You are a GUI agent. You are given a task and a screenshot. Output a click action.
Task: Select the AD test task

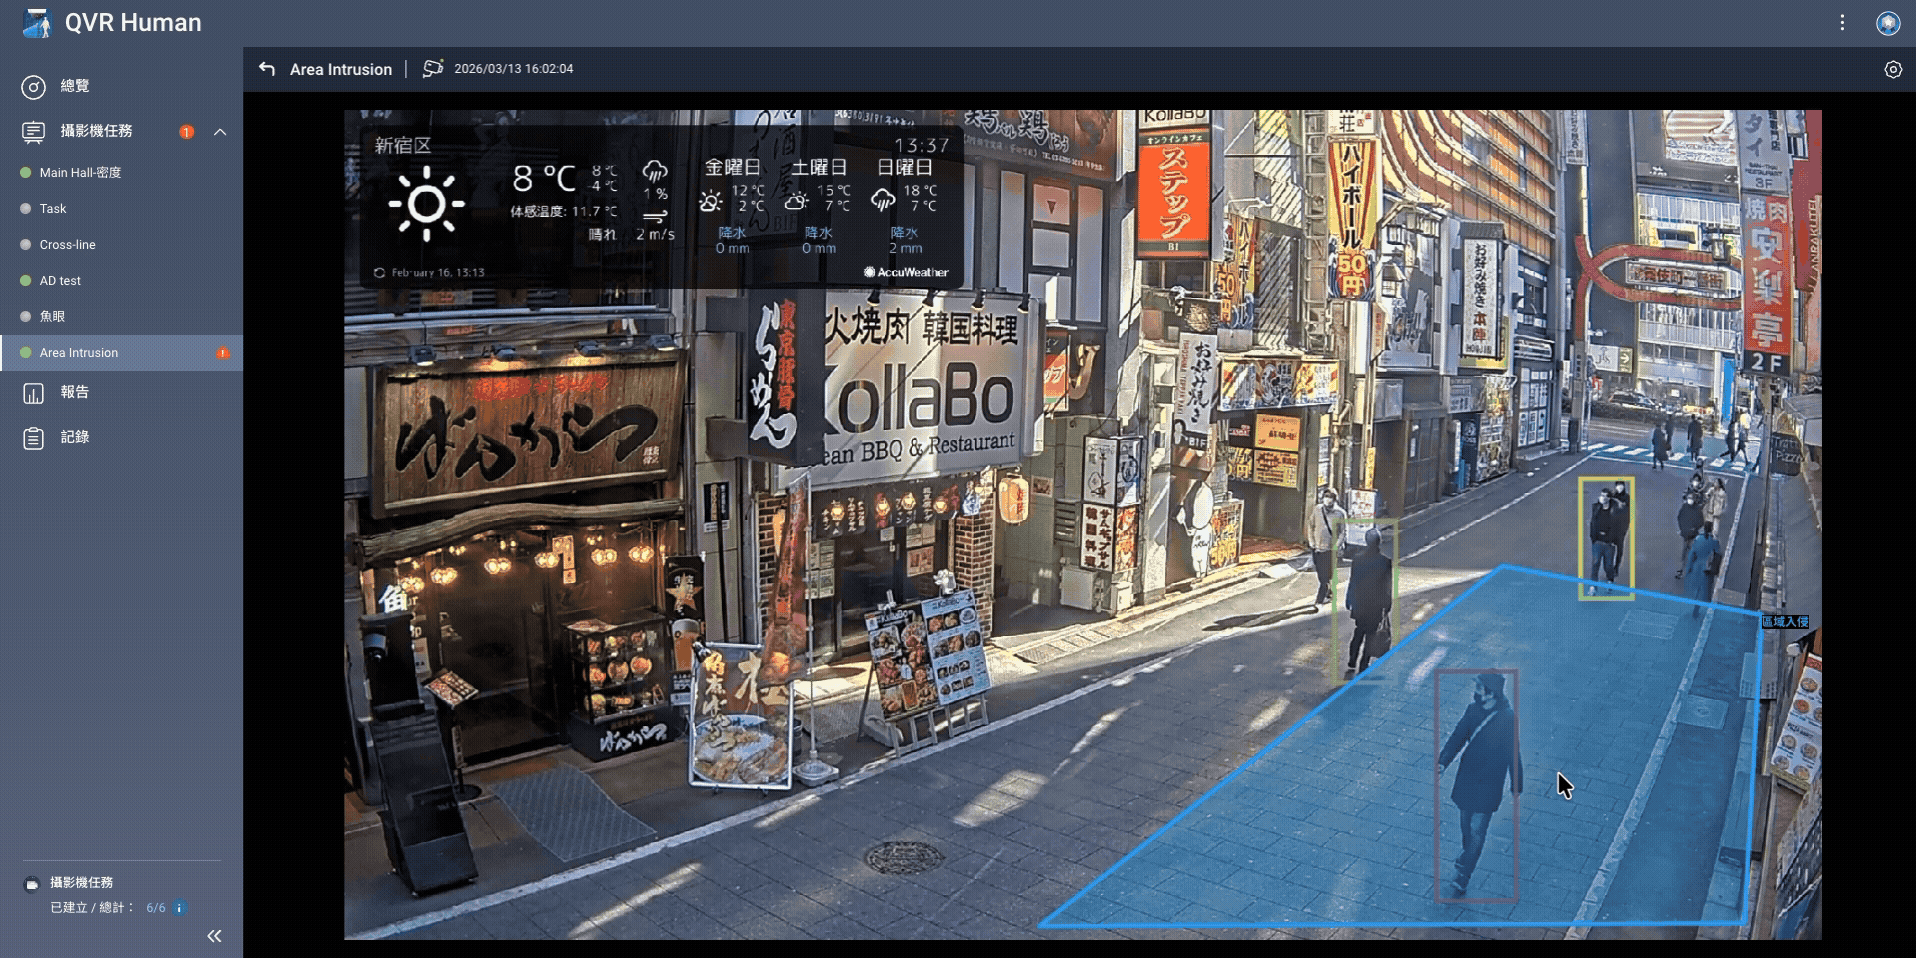point(60,281)
